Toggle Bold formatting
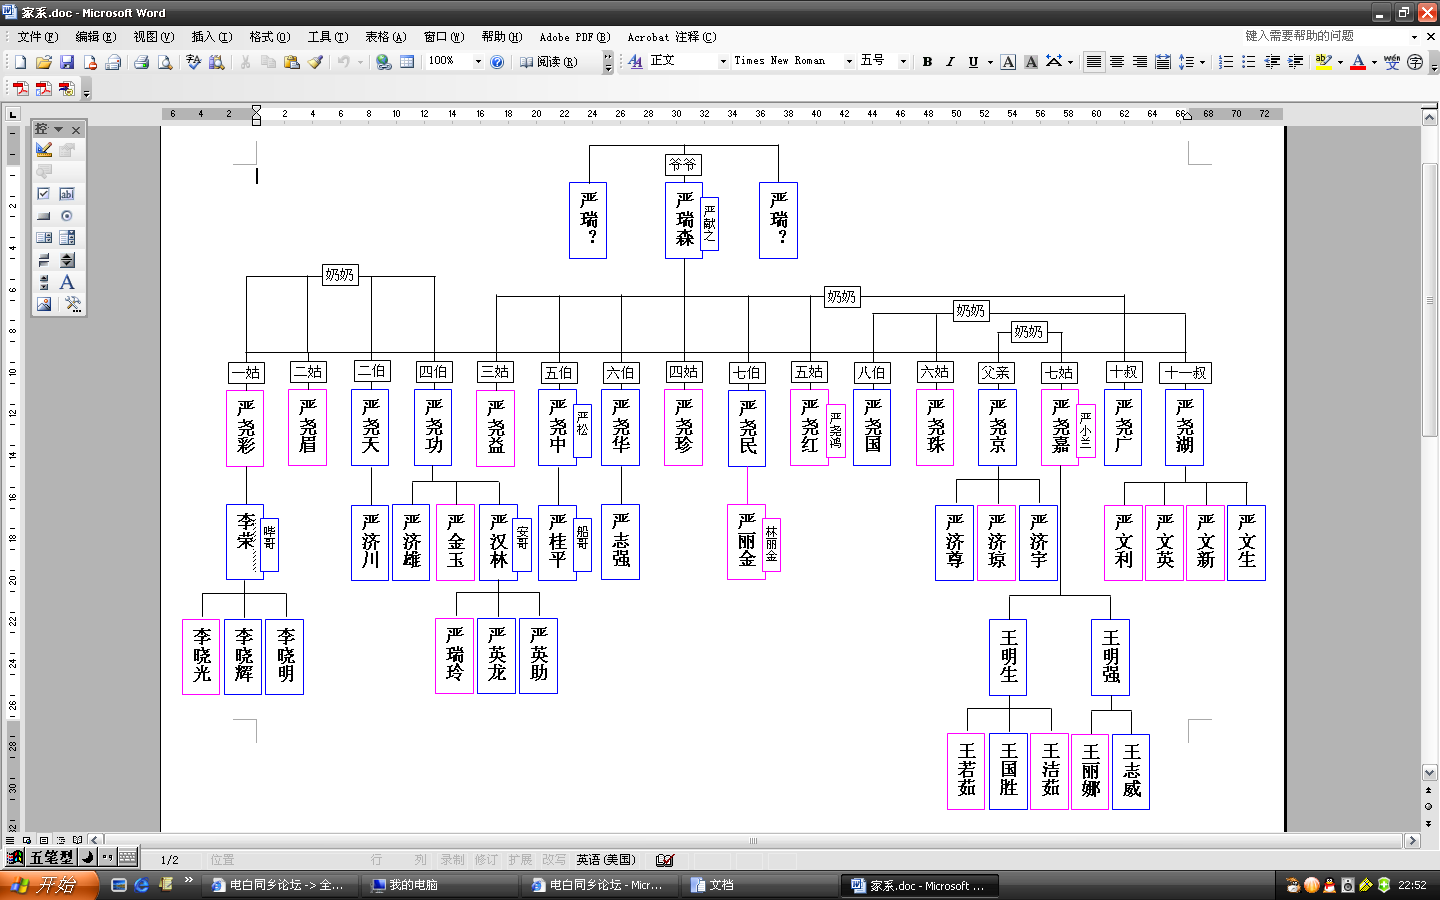This screenshot has height=900, width=1440. (927, 62)
